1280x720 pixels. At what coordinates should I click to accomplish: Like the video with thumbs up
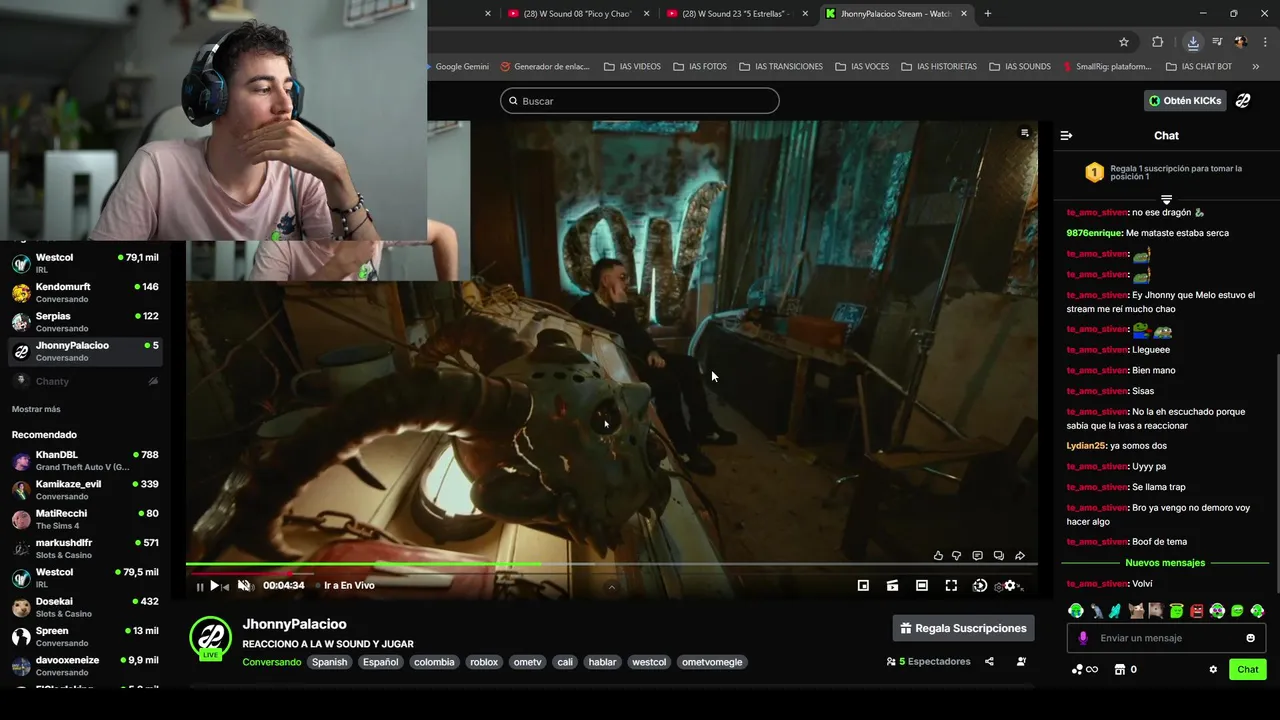tap(938, 556)
